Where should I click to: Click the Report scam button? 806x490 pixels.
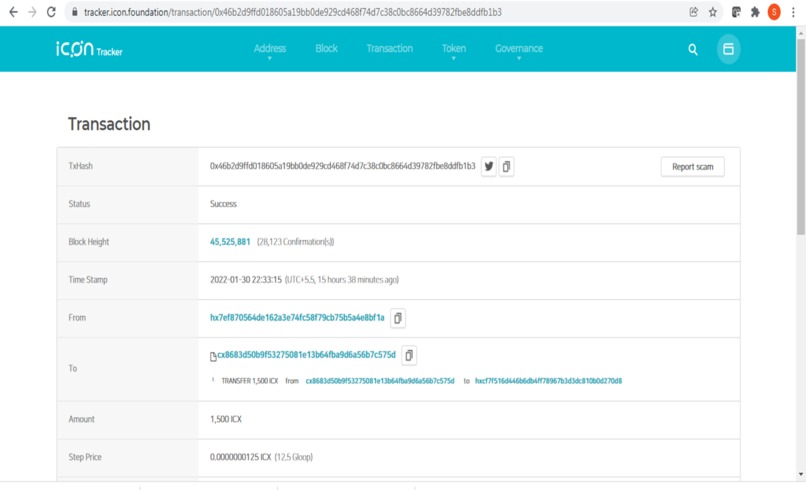coord(692,167)
